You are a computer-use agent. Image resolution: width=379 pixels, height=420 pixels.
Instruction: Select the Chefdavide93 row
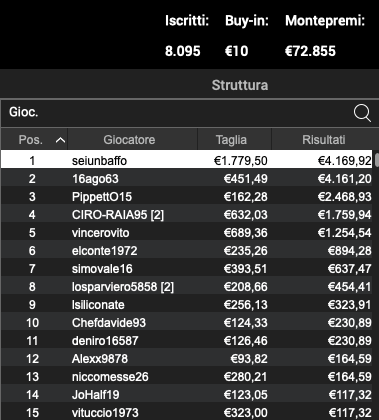click(187, 323)
